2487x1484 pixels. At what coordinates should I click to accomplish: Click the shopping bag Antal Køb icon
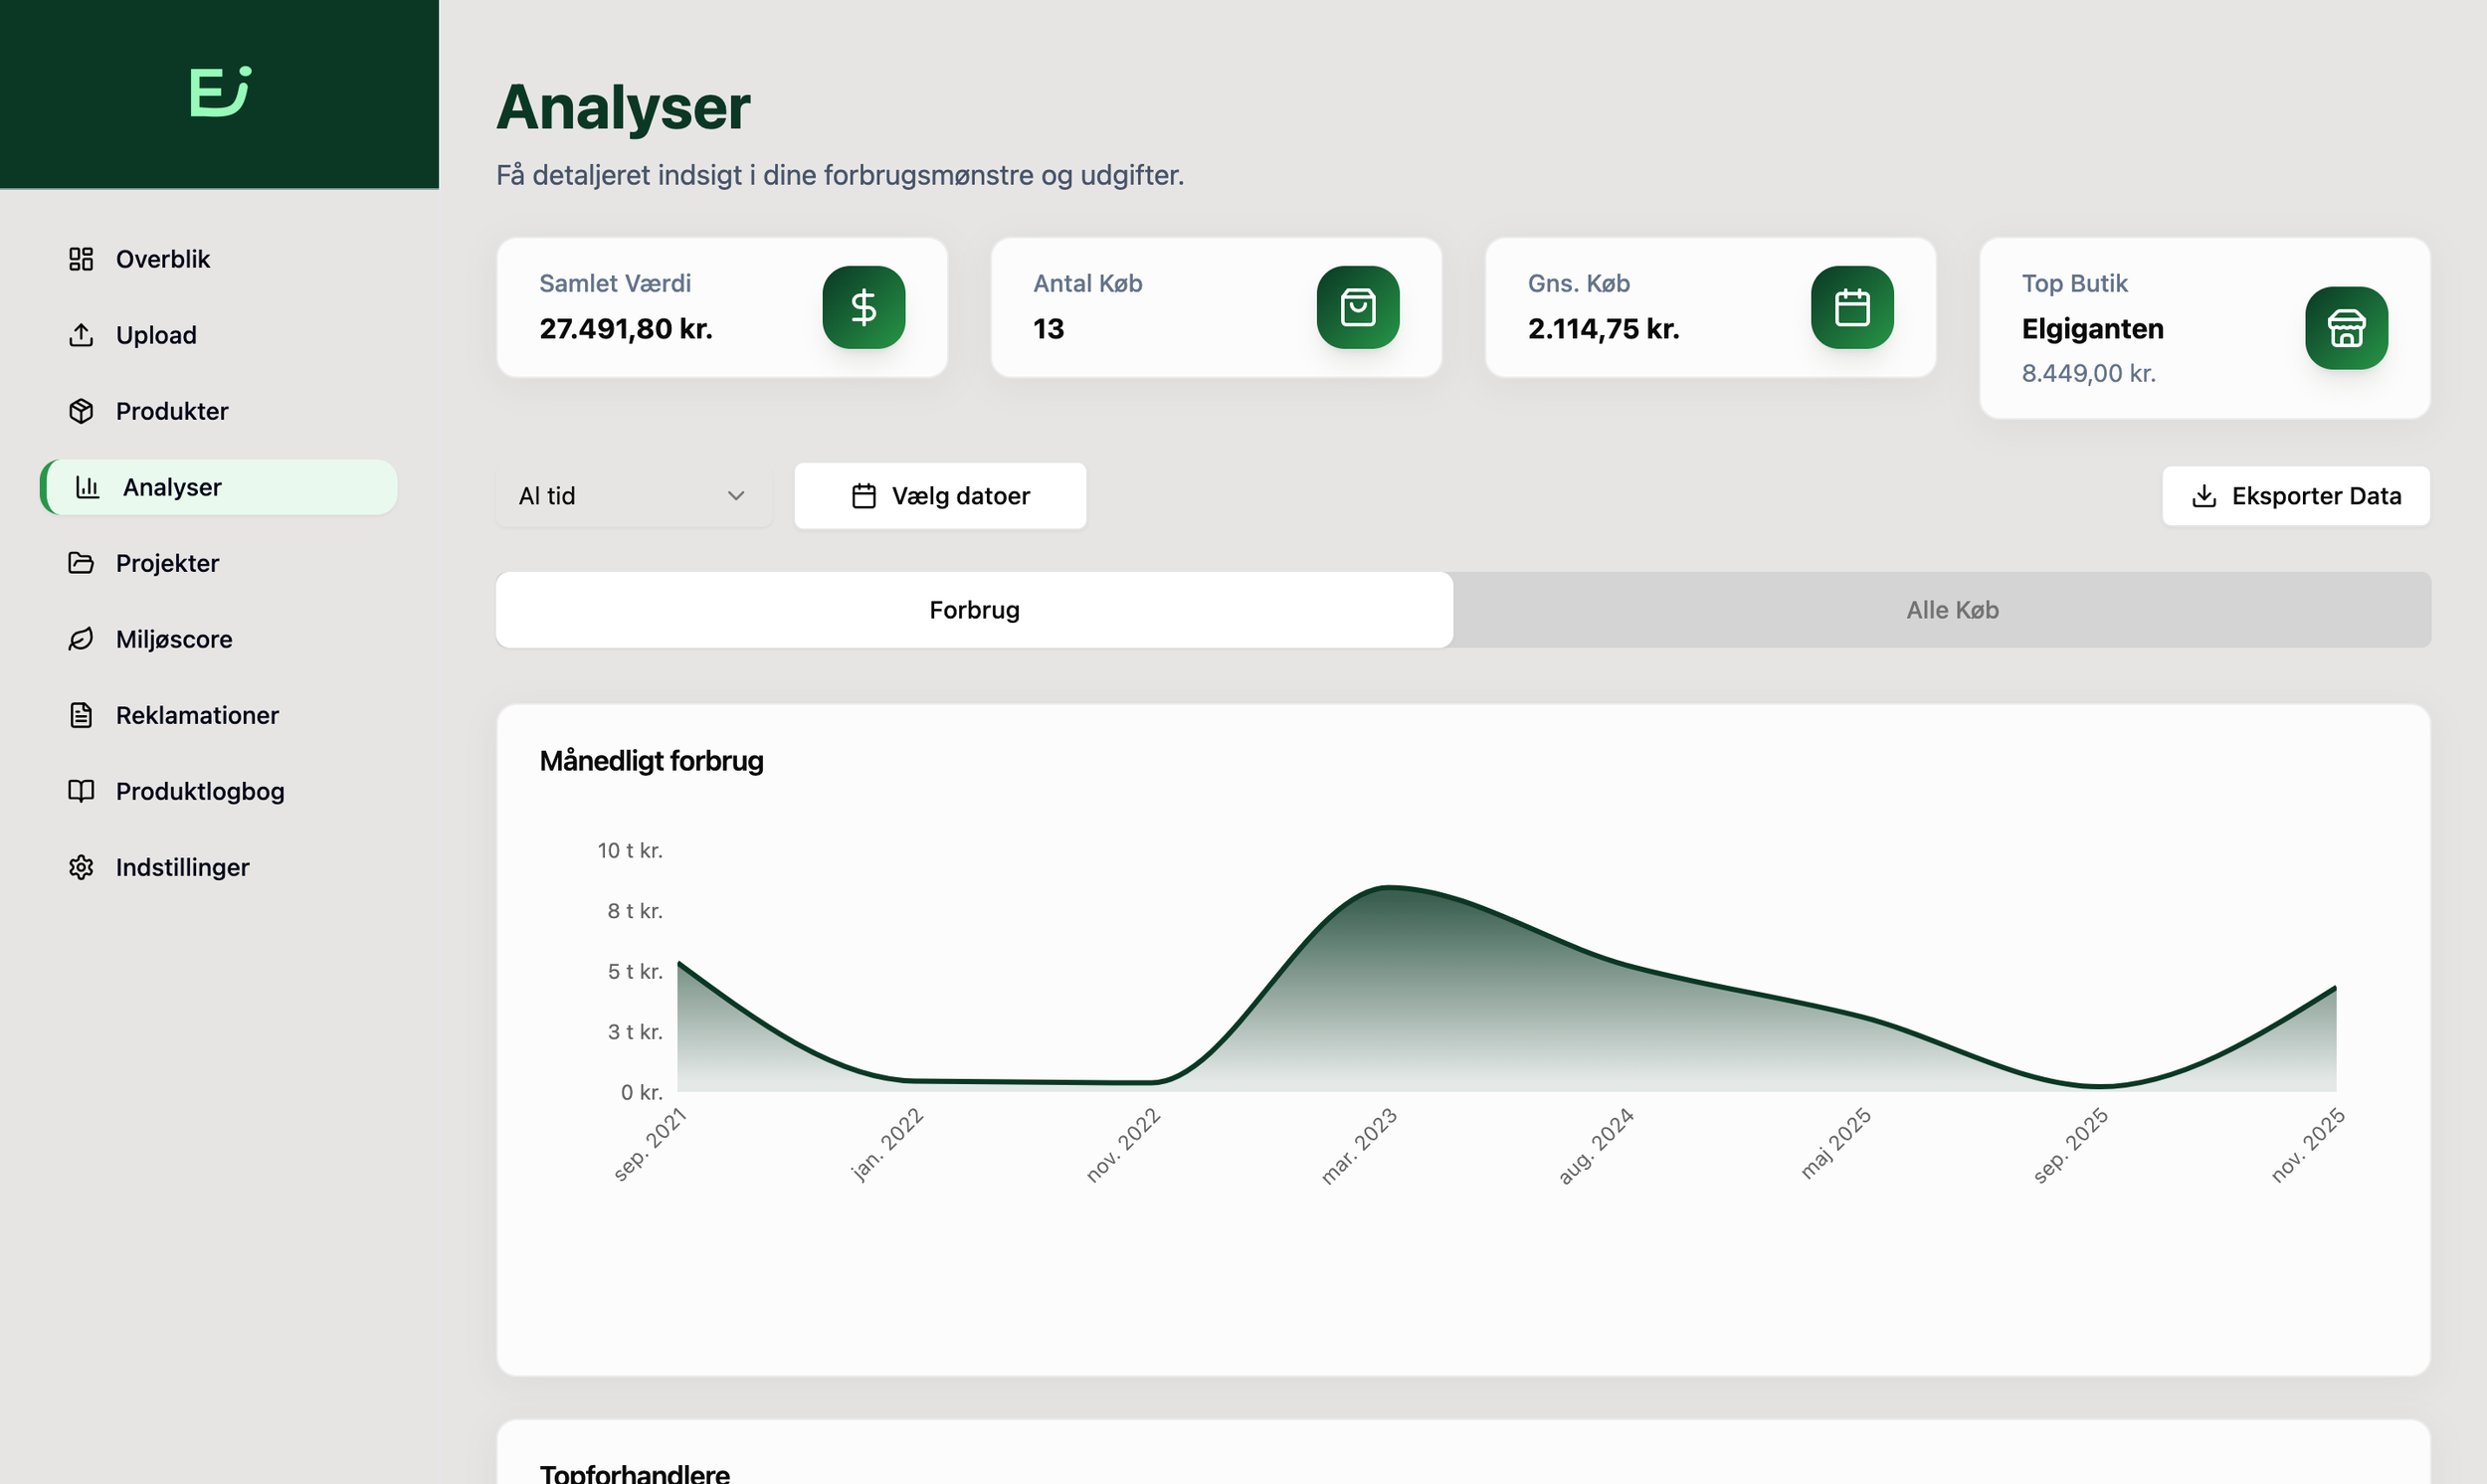point(1357,307)
